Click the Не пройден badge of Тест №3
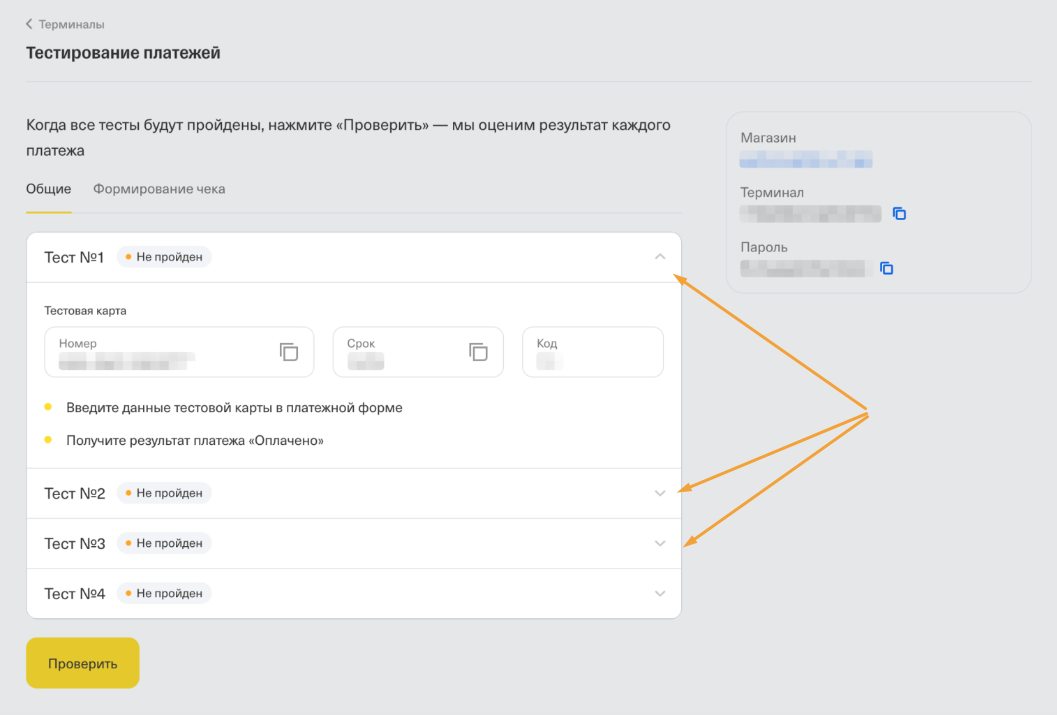The width and height of the screenshot is (1057, 715). pos(164,543)
